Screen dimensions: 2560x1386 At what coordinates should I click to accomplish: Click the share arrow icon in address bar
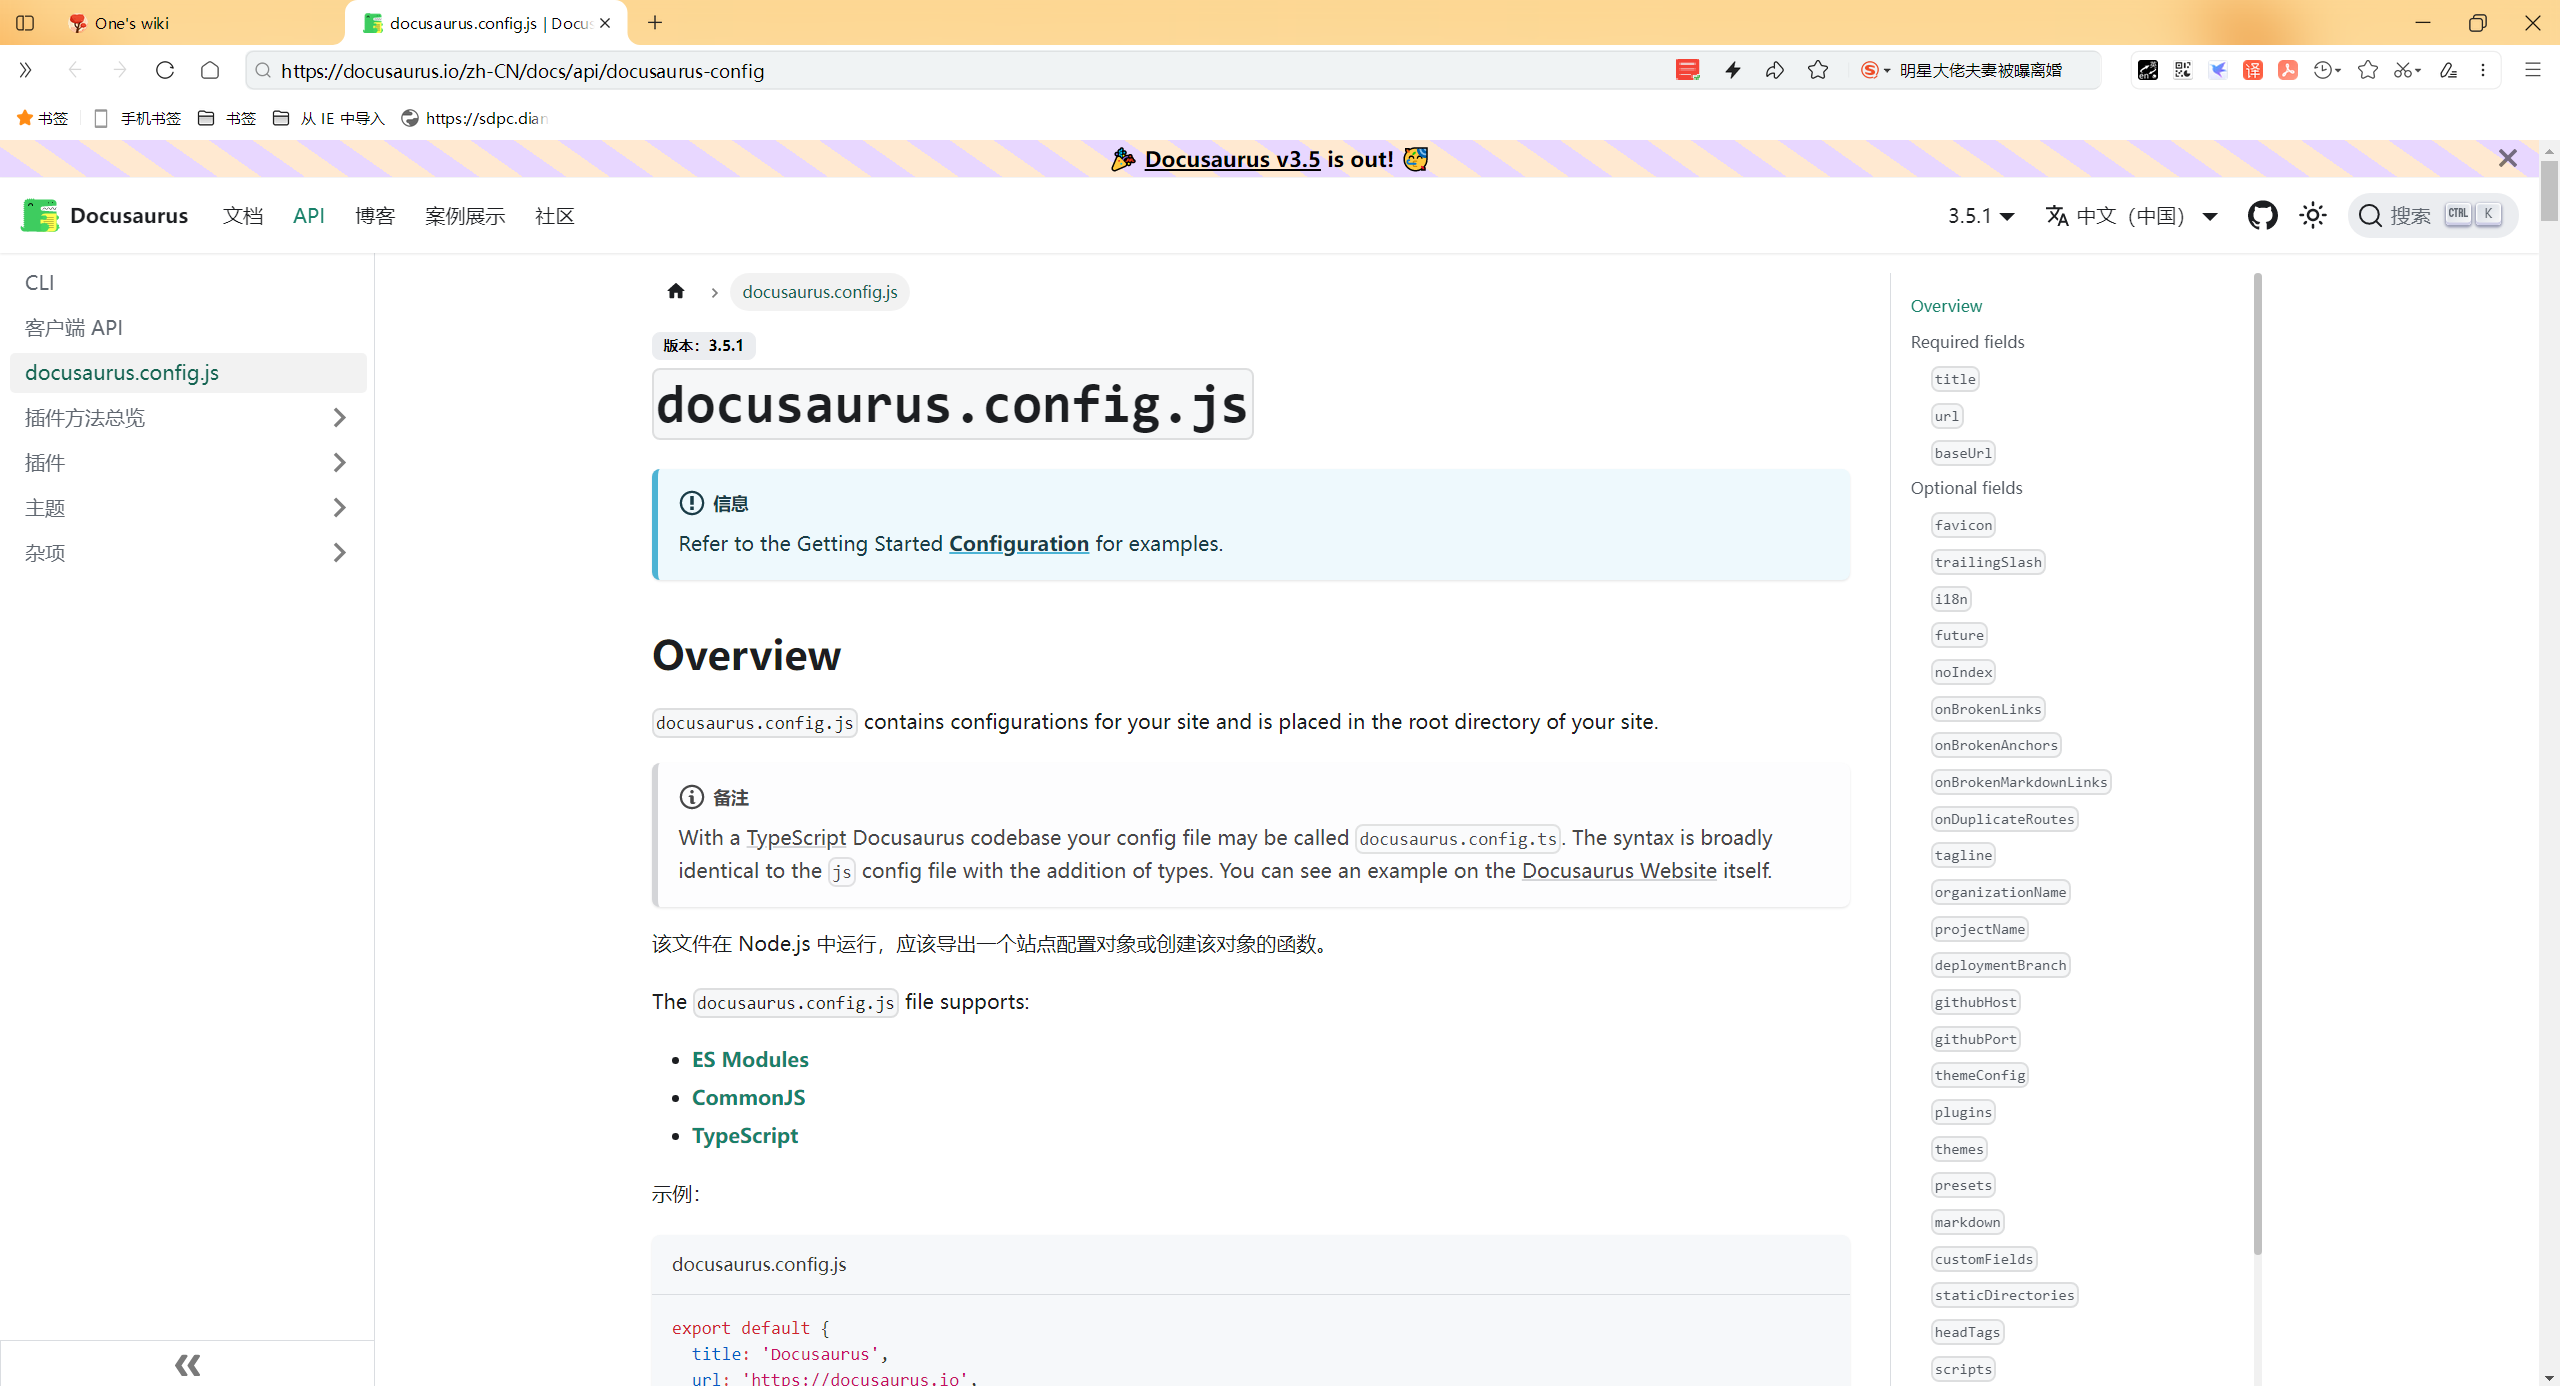click(x=1775, y=70)
